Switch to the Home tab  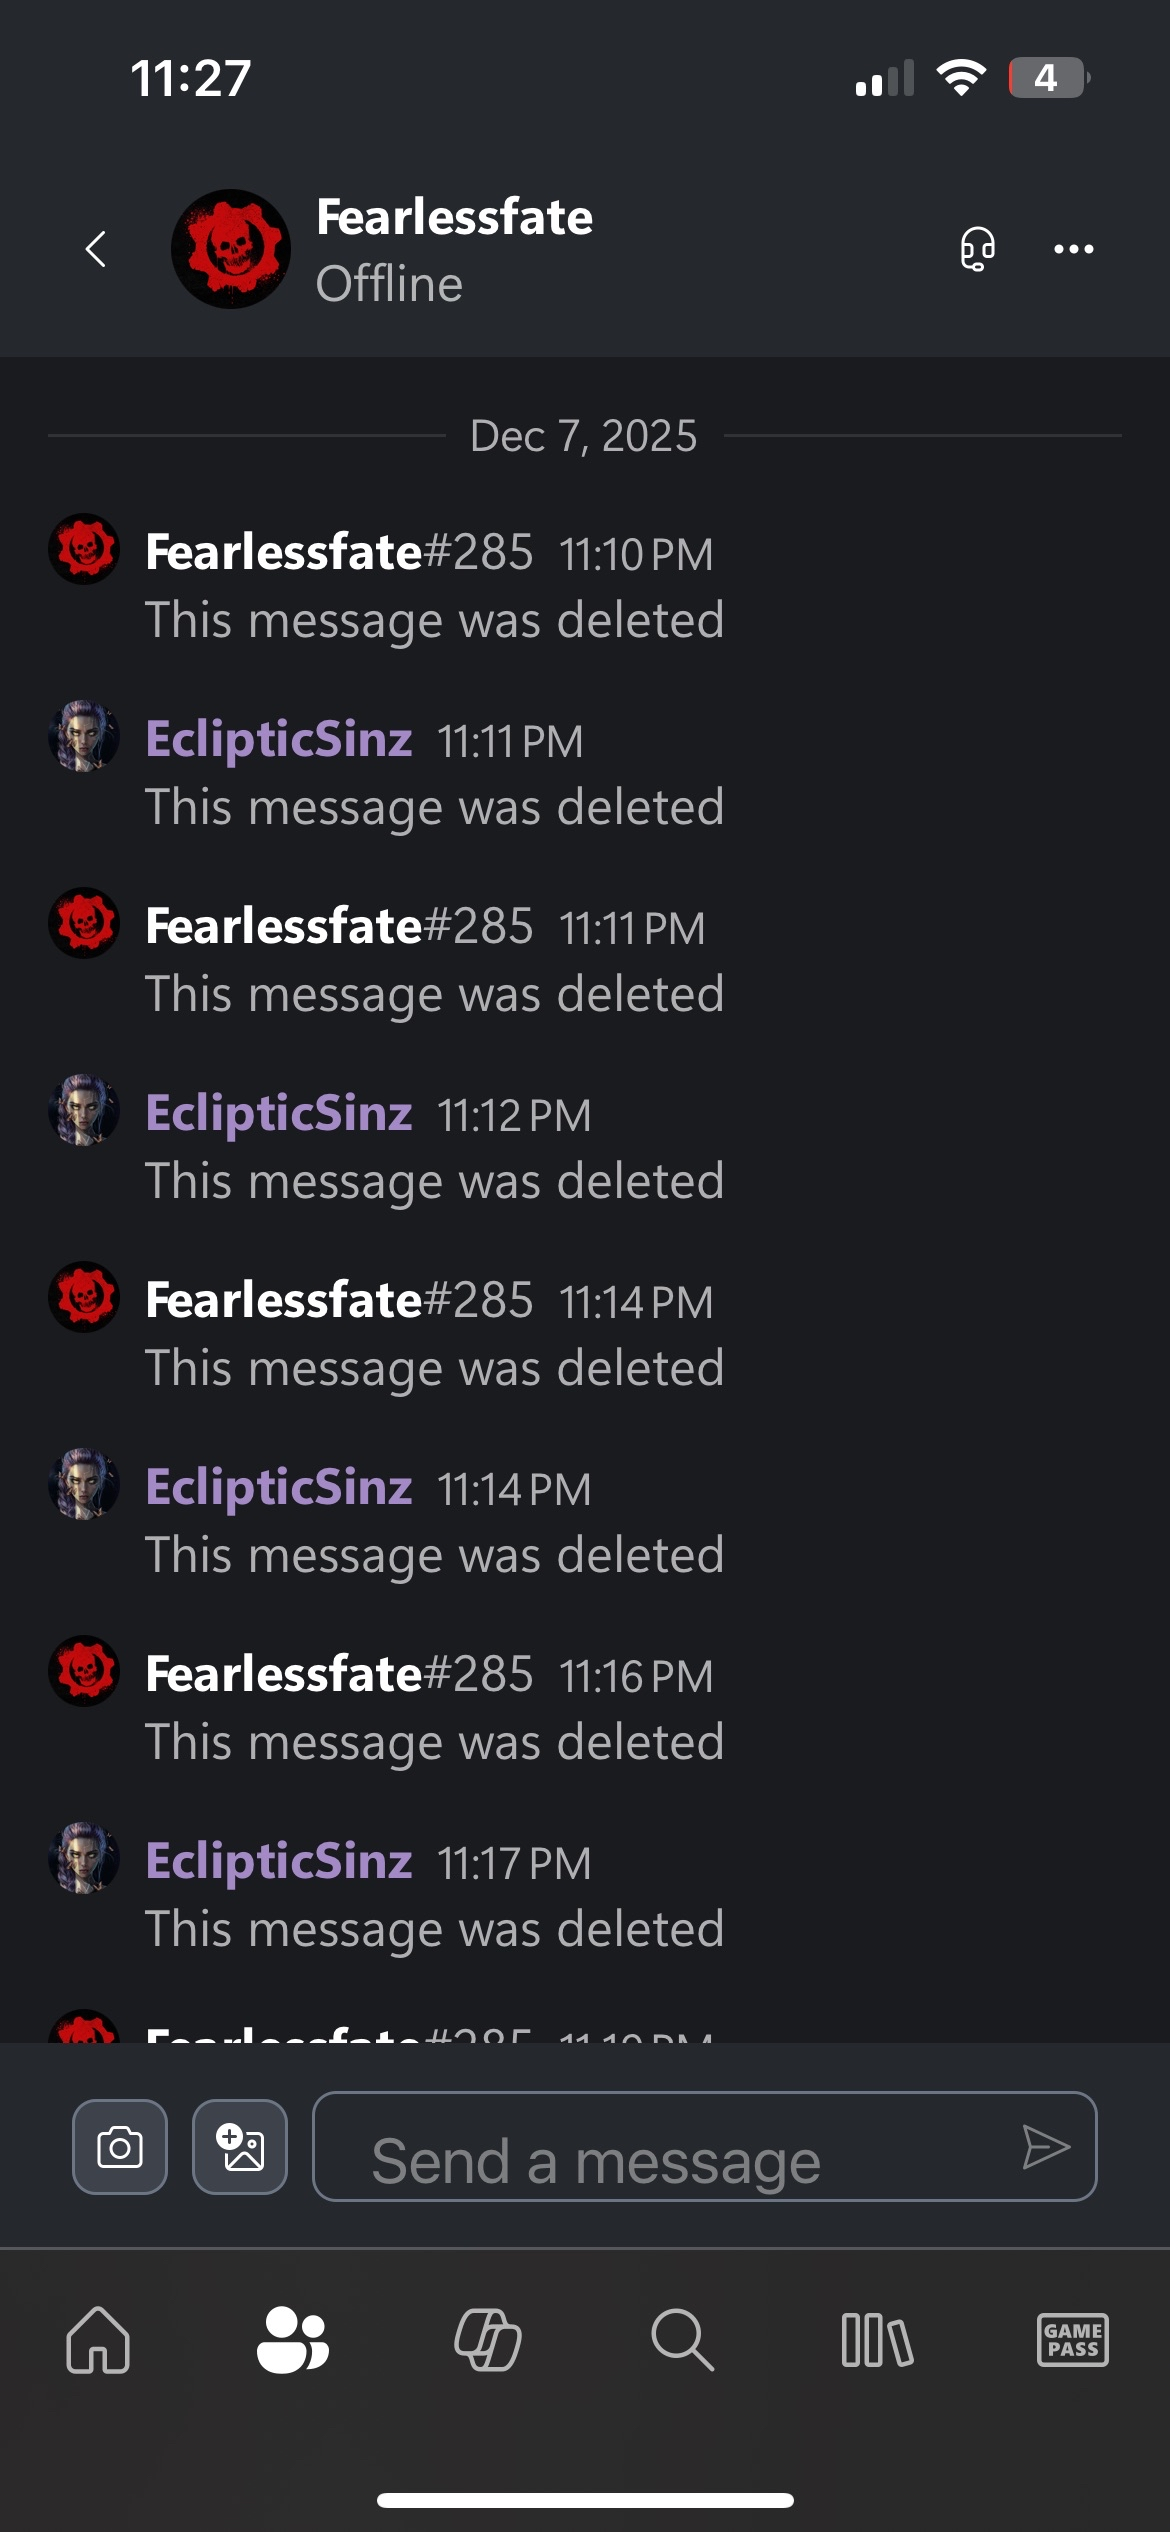click(x=98, y=2340)
